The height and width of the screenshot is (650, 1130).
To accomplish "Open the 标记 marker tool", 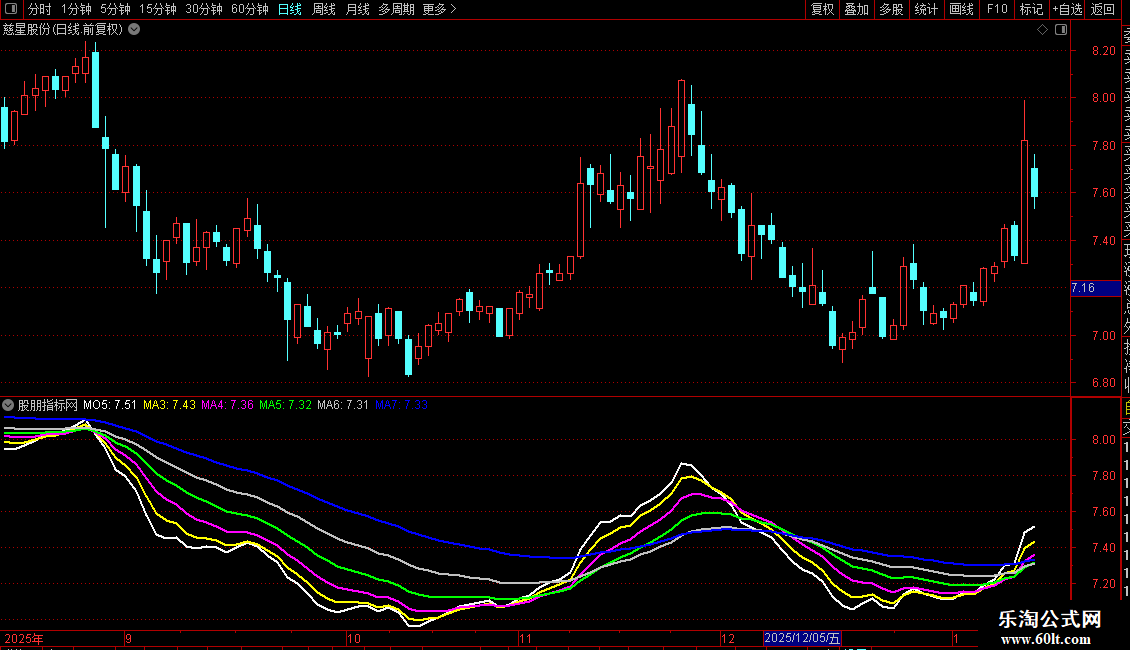I will pyautogui.click(x=1031, y=9).
